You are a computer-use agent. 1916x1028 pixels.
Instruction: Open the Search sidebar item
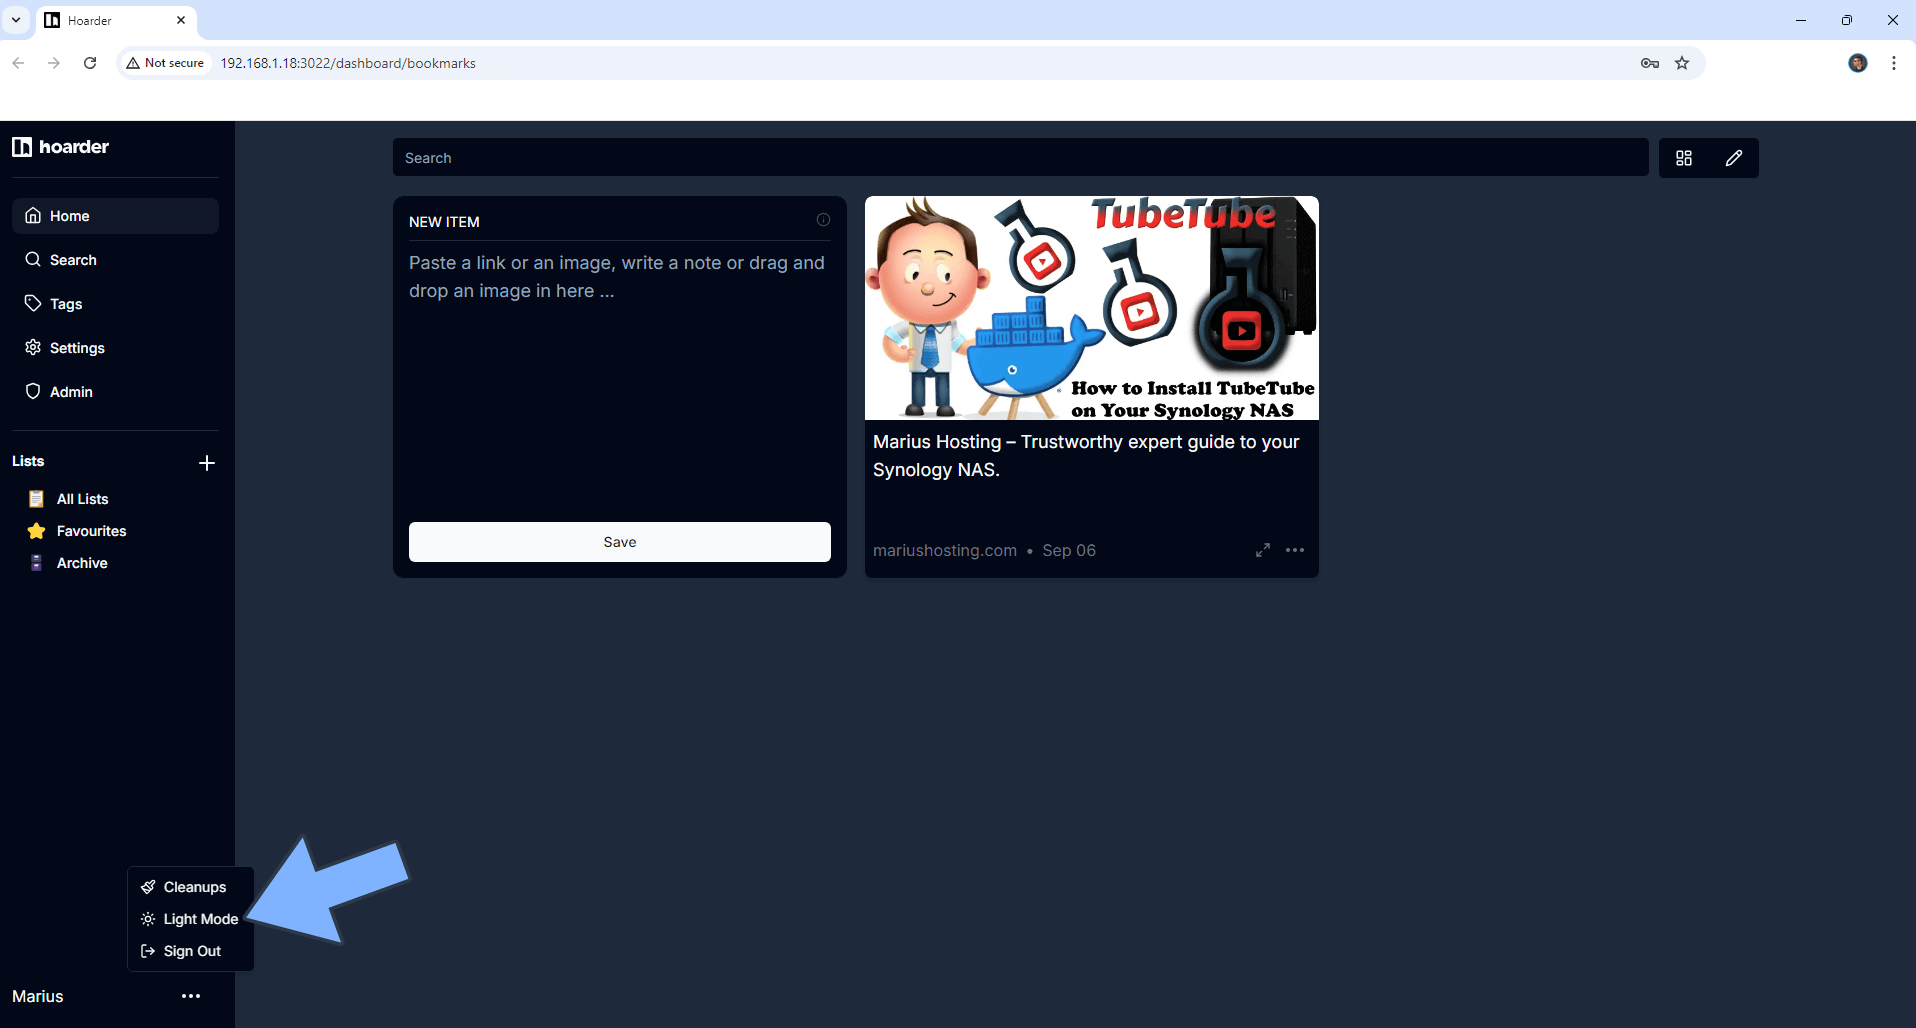coord(115,260)
